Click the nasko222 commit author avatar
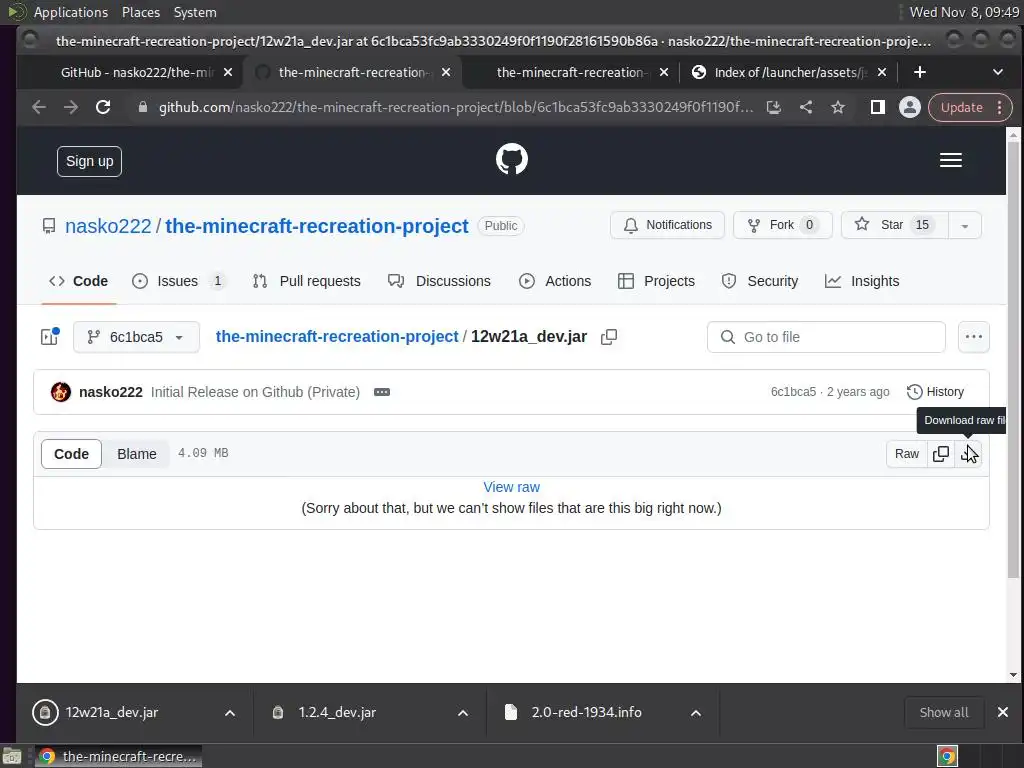 pos(61,392)
